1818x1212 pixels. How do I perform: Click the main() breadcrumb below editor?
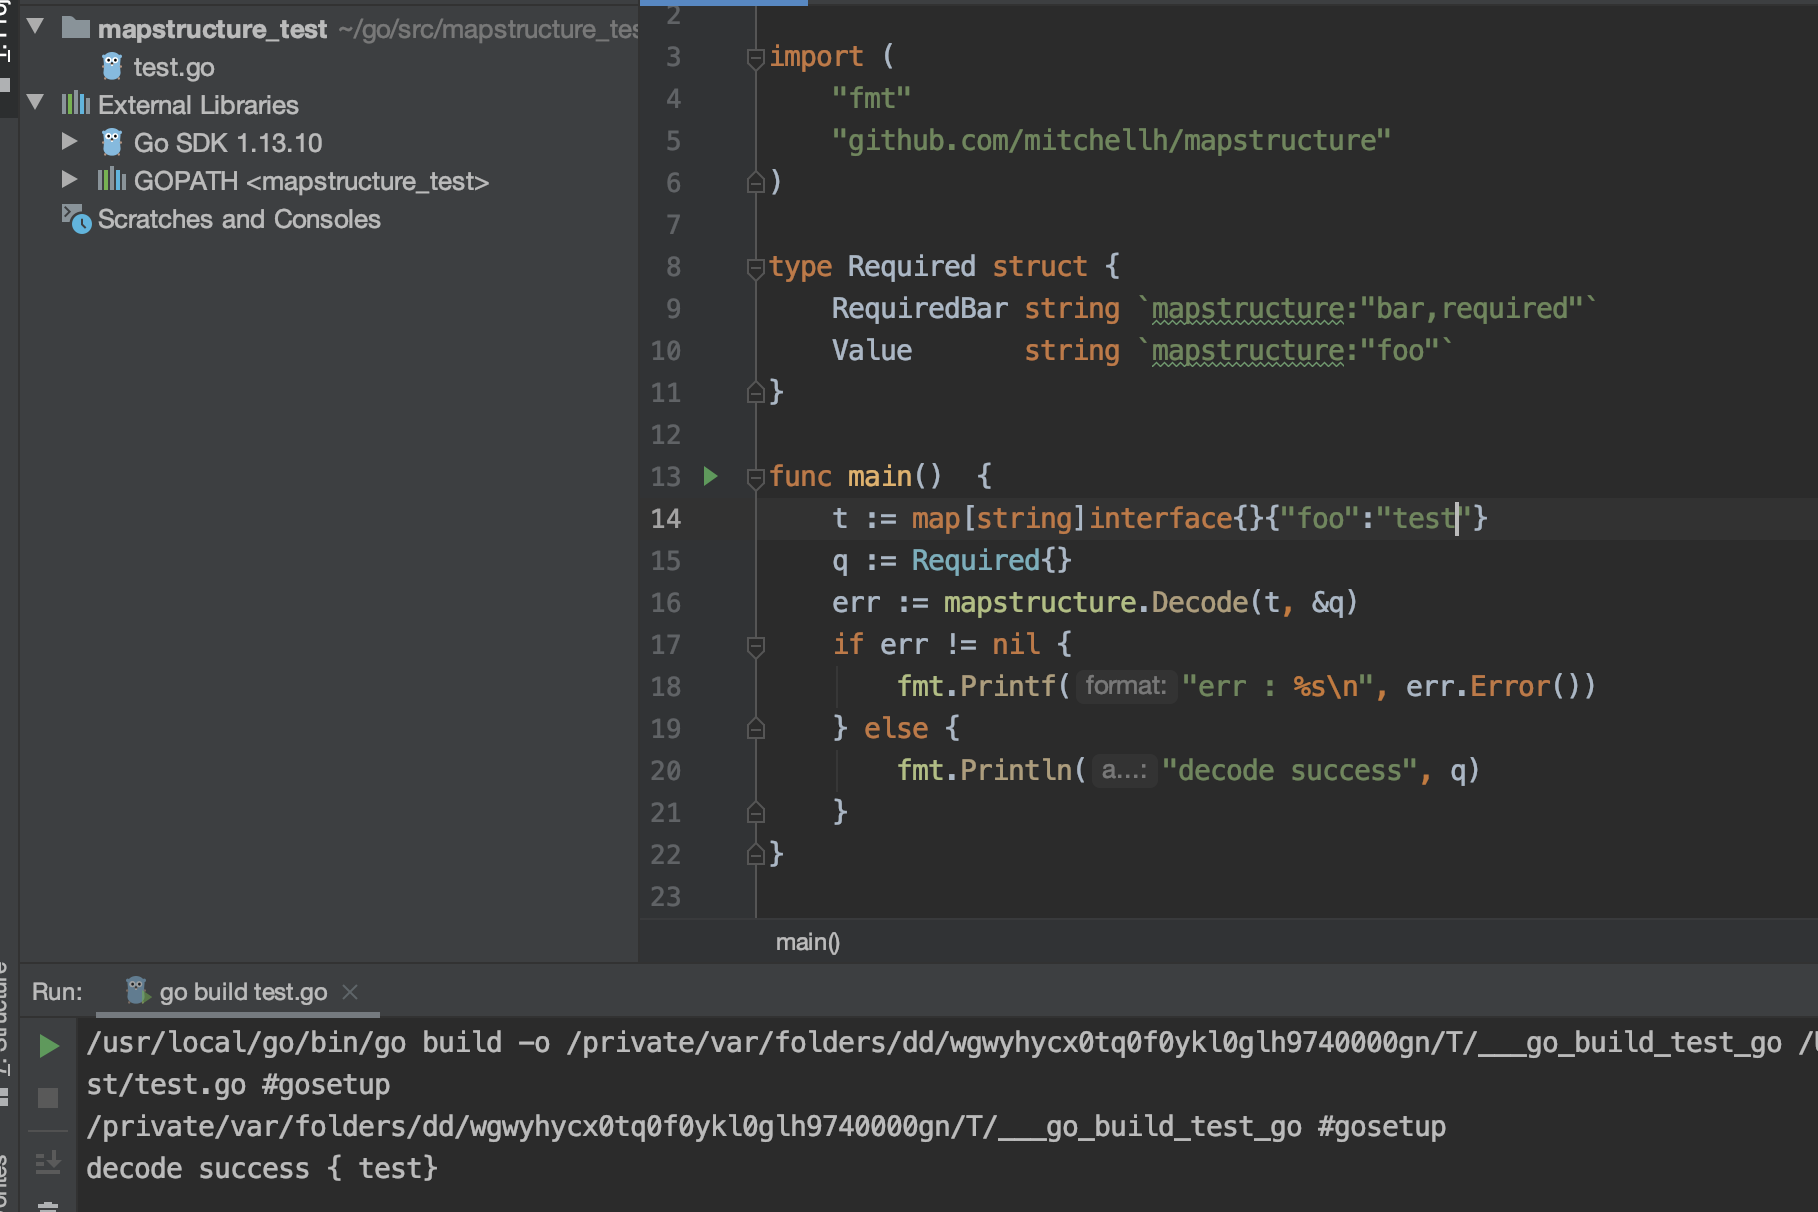coord(808,942)
